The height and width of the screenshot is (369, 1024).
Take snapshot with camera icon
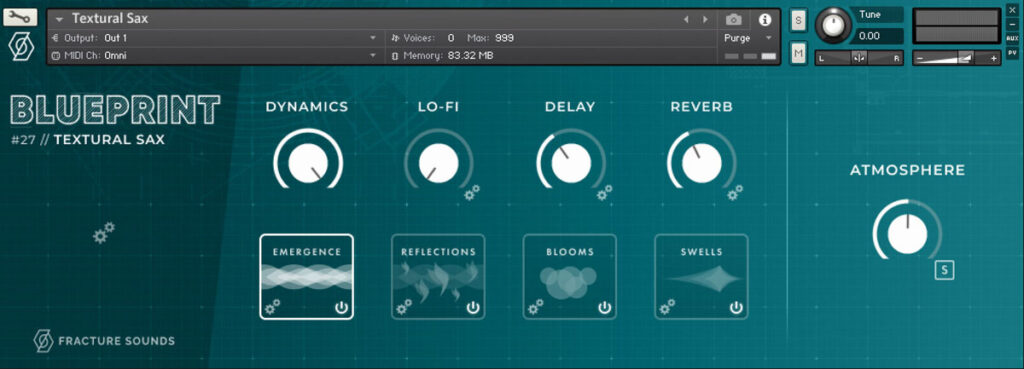[733, 20]
